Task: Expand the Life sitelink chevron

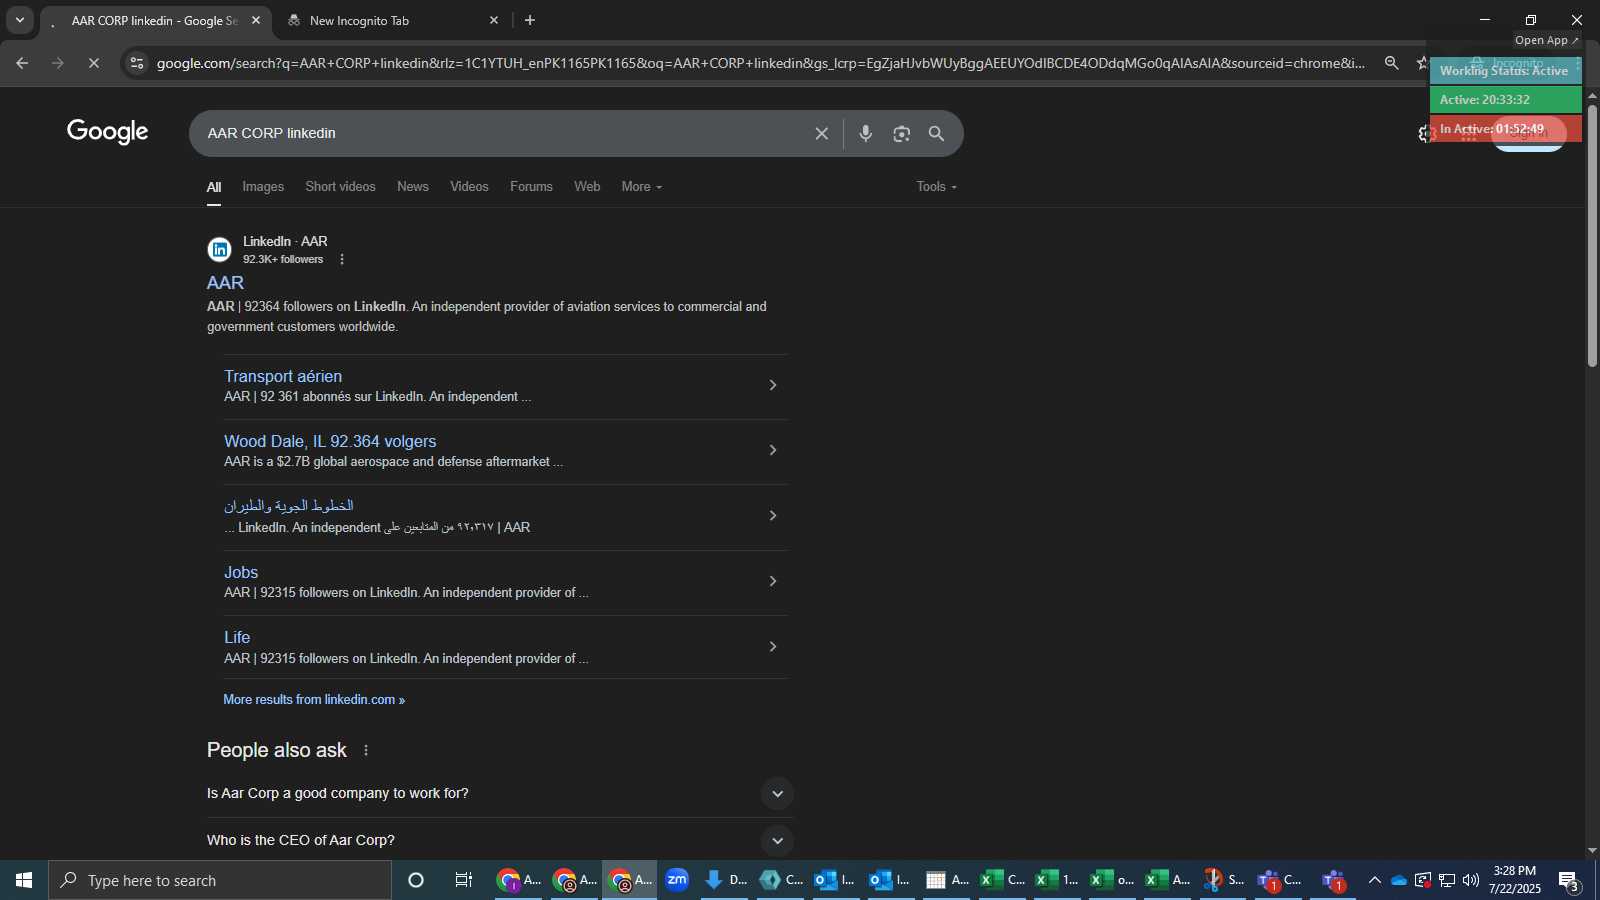Action: pos(772,647)
